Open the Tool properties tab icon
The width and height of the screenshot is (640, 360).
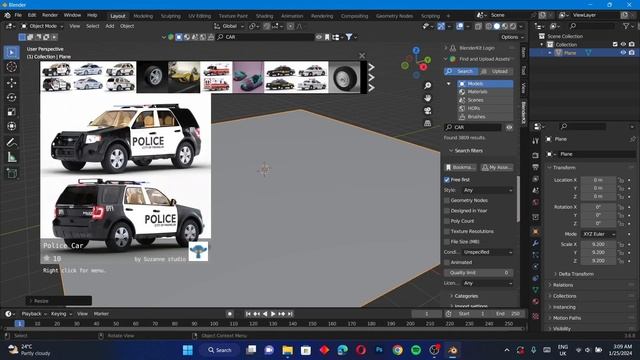pos(536,141)
